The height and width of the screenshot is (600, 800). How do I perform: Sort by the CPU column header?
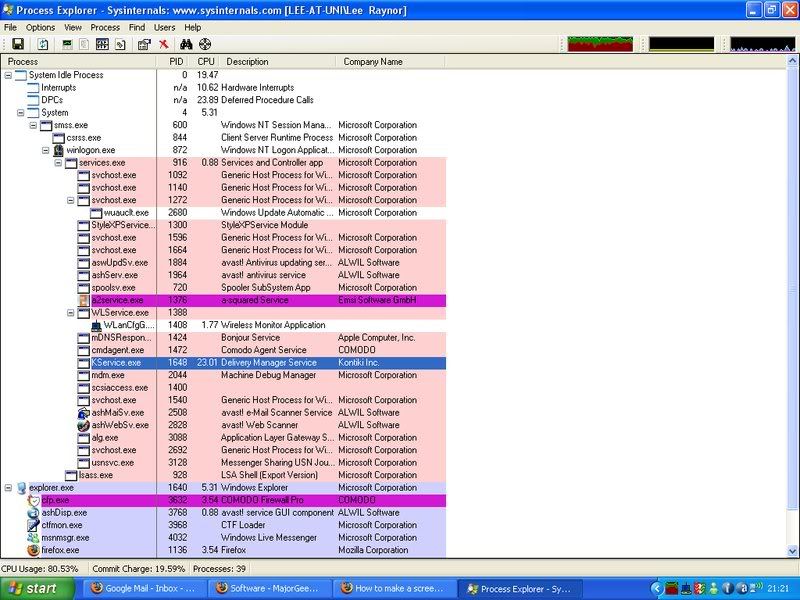coord(206,62)
